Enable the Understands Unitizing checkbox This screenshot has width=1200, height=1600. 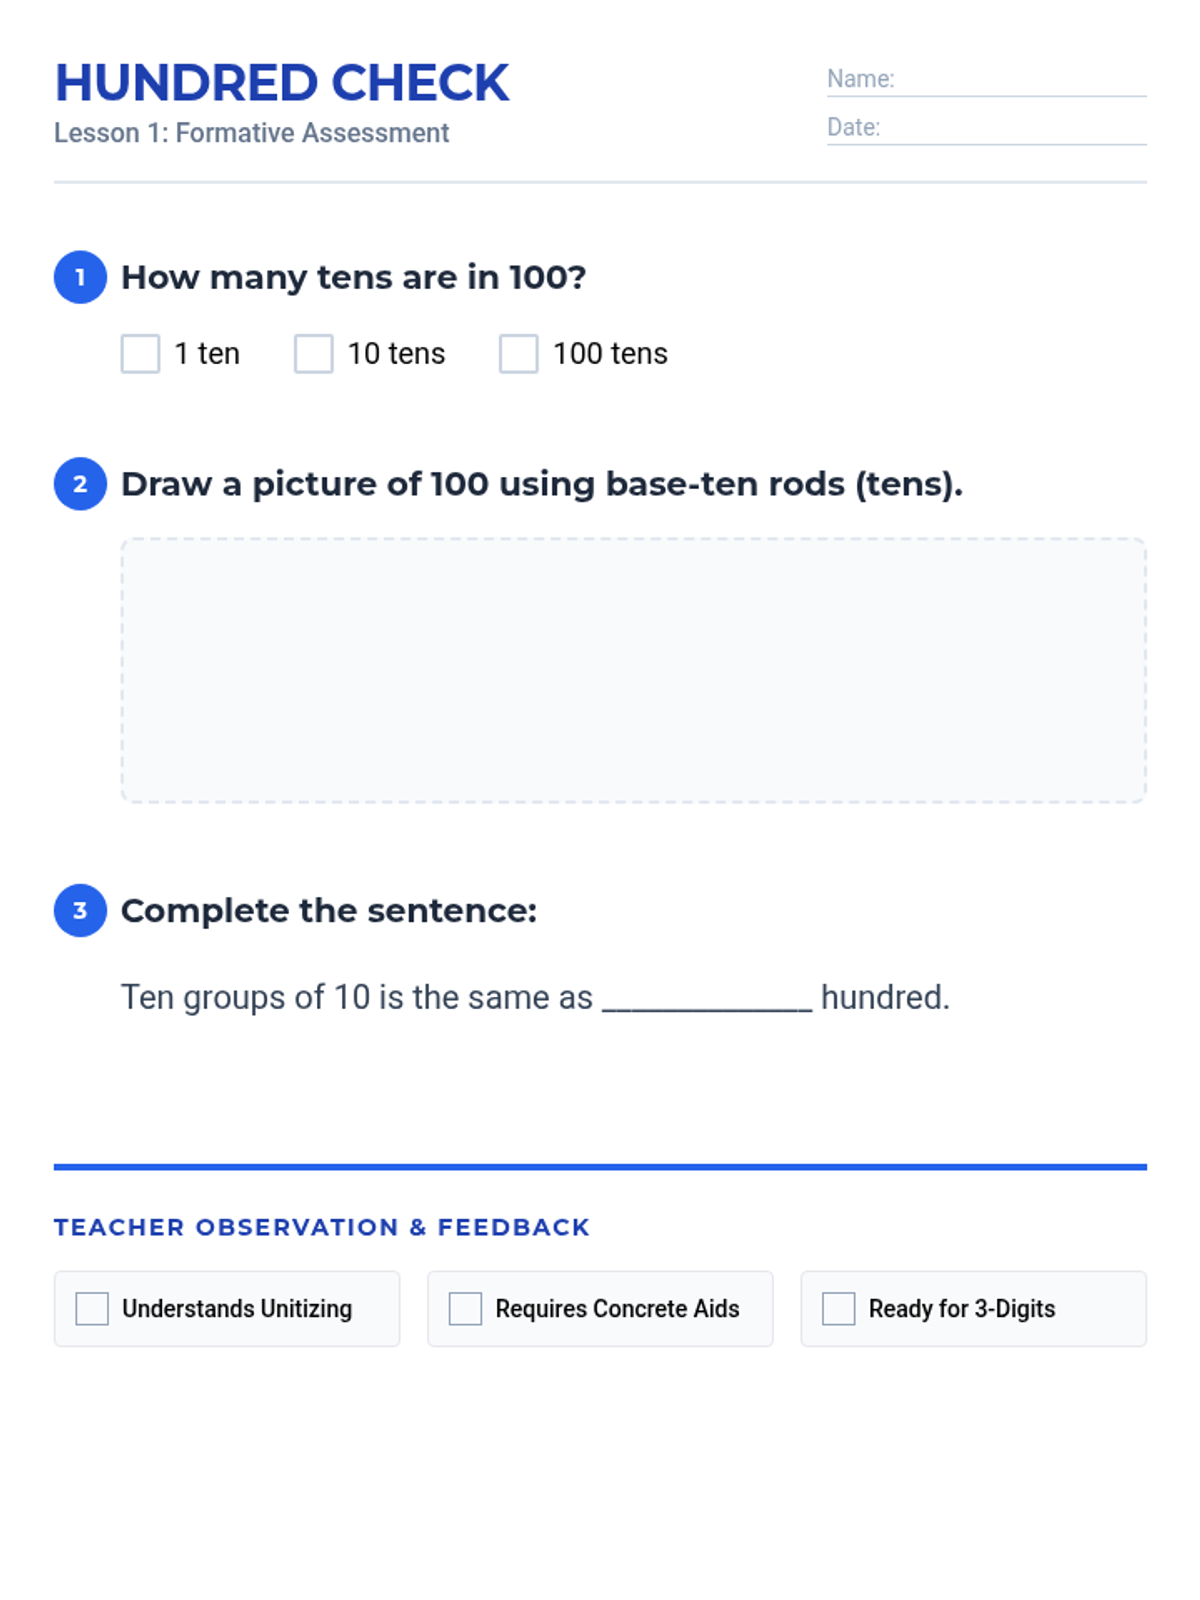coord(92,1308)
